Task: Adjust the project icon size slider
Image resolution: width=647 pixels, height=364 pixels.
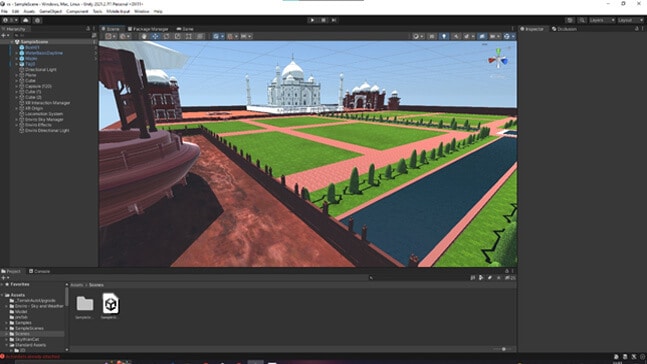Action: (x=504, y=349)
